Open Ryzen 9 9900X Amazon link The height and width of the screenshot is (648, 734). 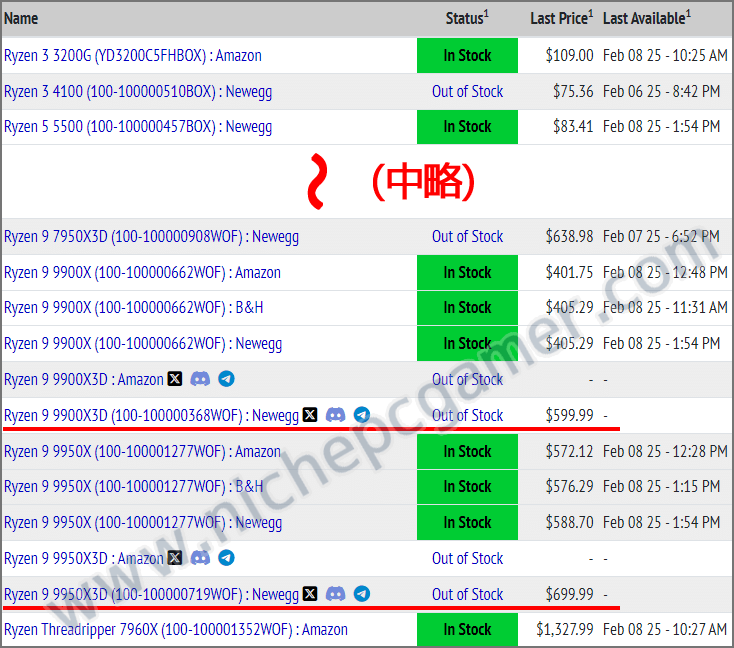pyautogui.click(x=142, y=272)
